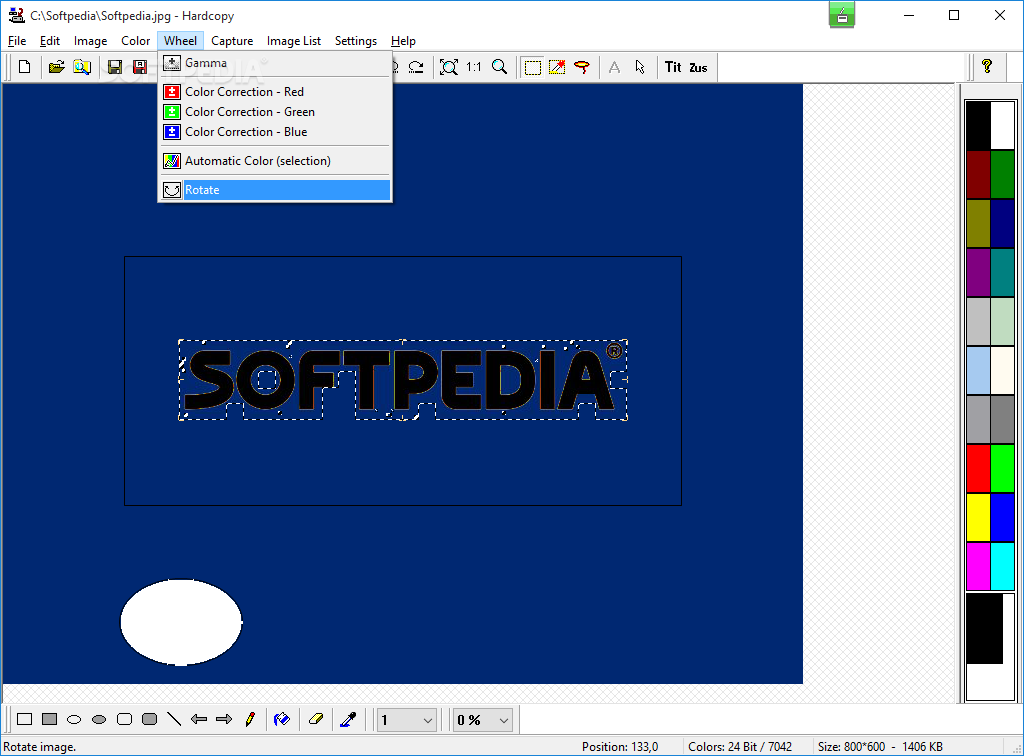The height and width of the screenshot is (756, 1024).
Task: Open help with the question mark icon
Action: (x=987, y=66)
